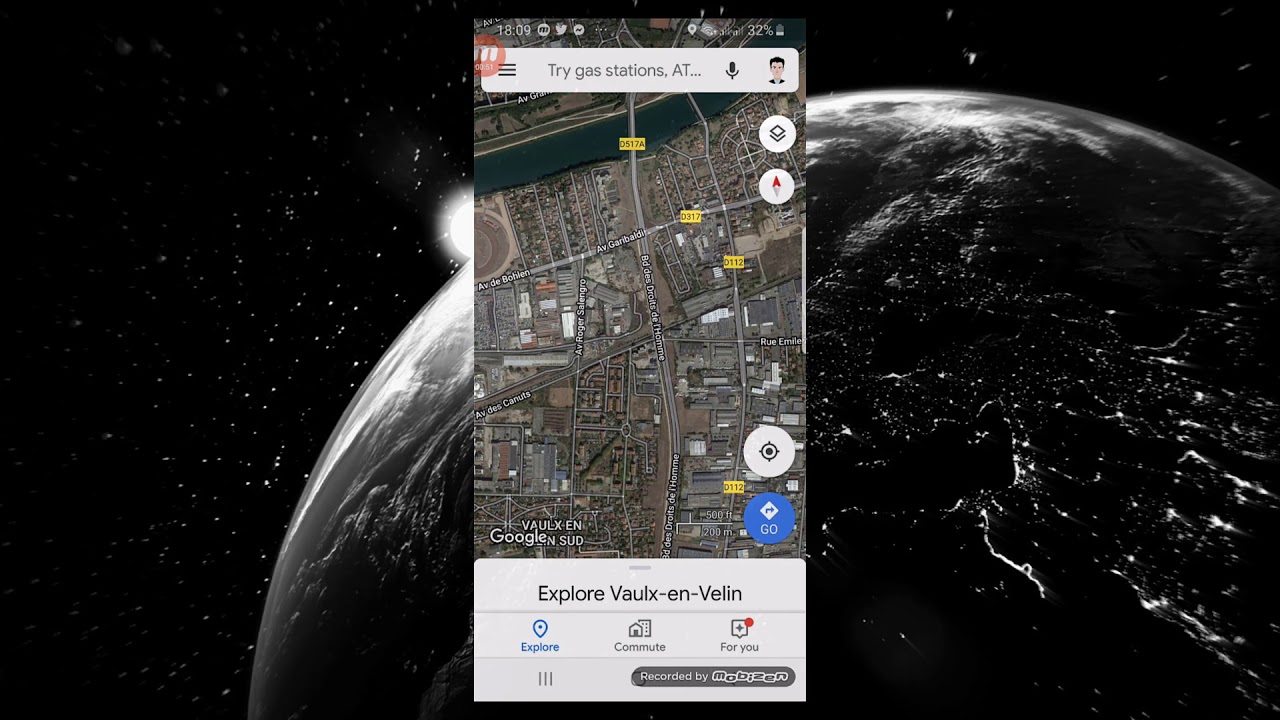Image resolution: width=1280 pixels, height=720 pixels.
Task: Tap the Messenger notification icon in status bar
Action: [x=579, y=30]
